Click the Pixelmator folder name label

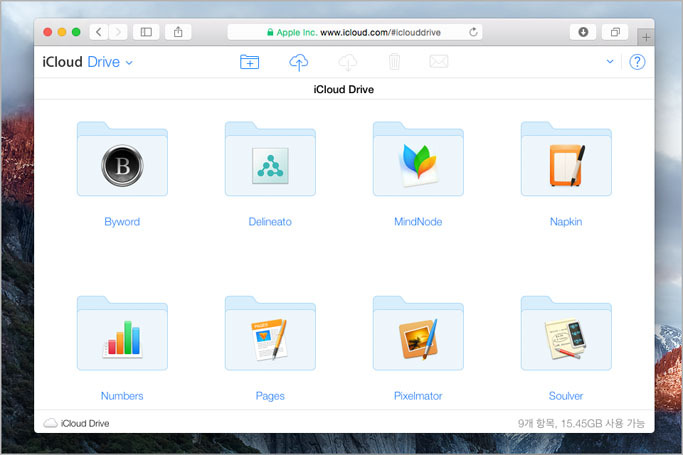(418, 396)
